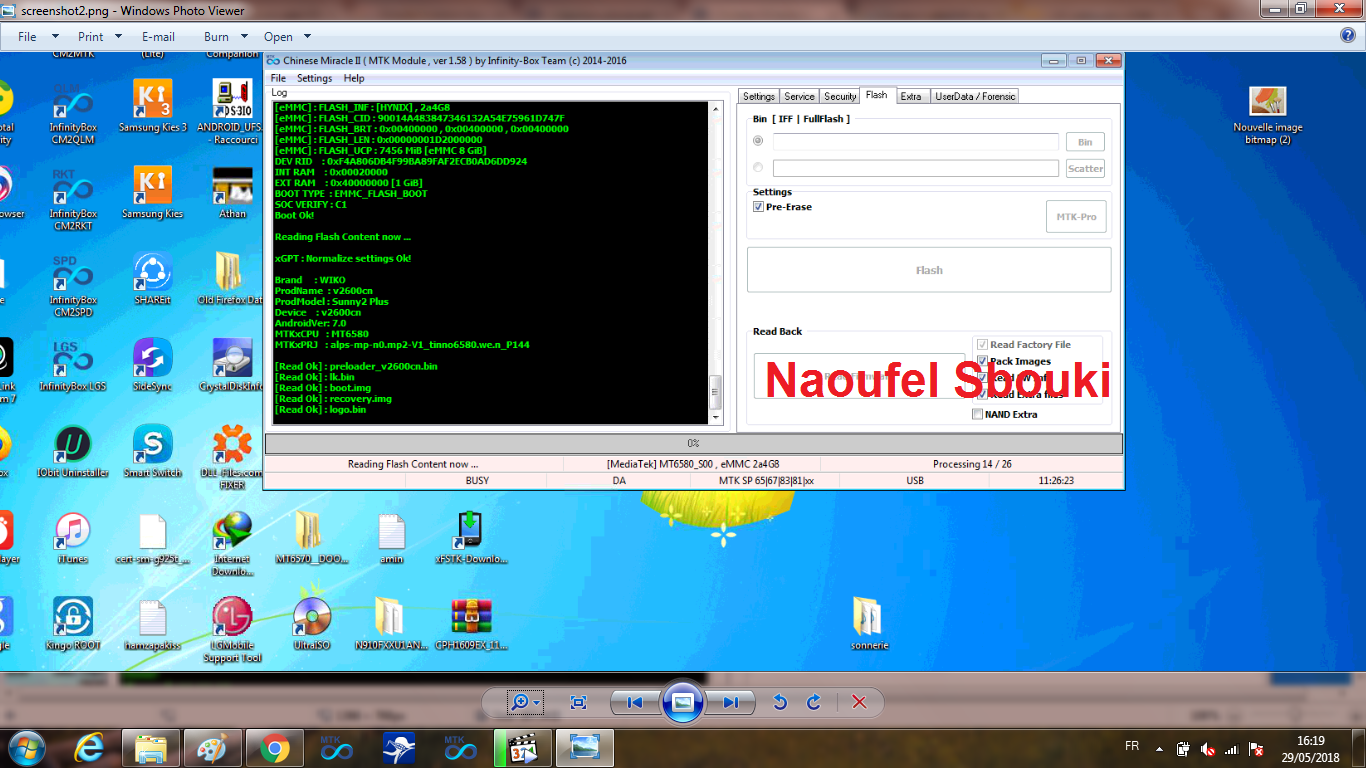Click the Scatter browse button
The width and height of the screenshot is (1366, 768).
(1085, 168)
